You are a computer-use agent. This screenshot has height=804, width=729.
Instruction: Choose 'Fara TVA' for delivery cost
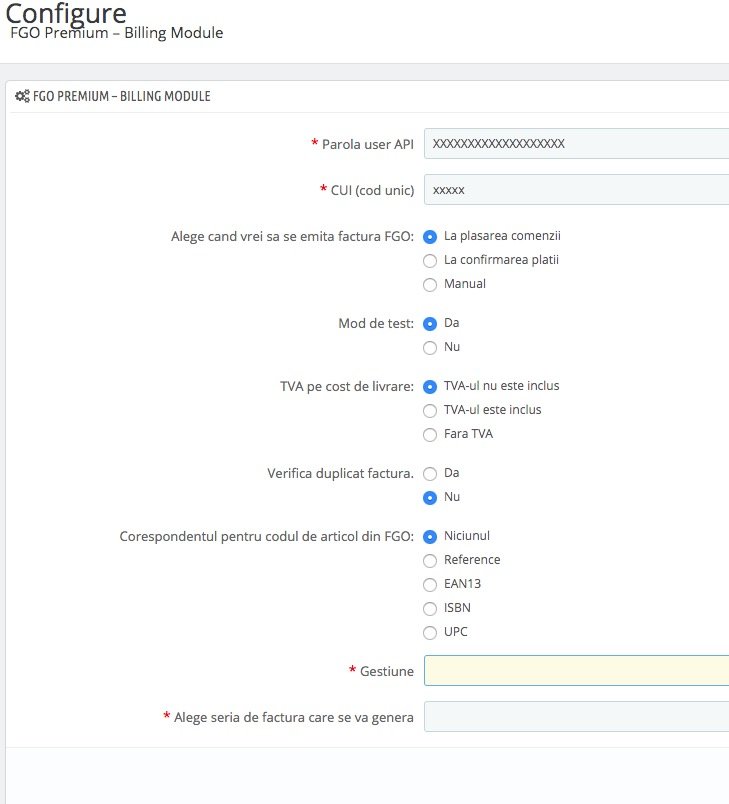(430, 435)
